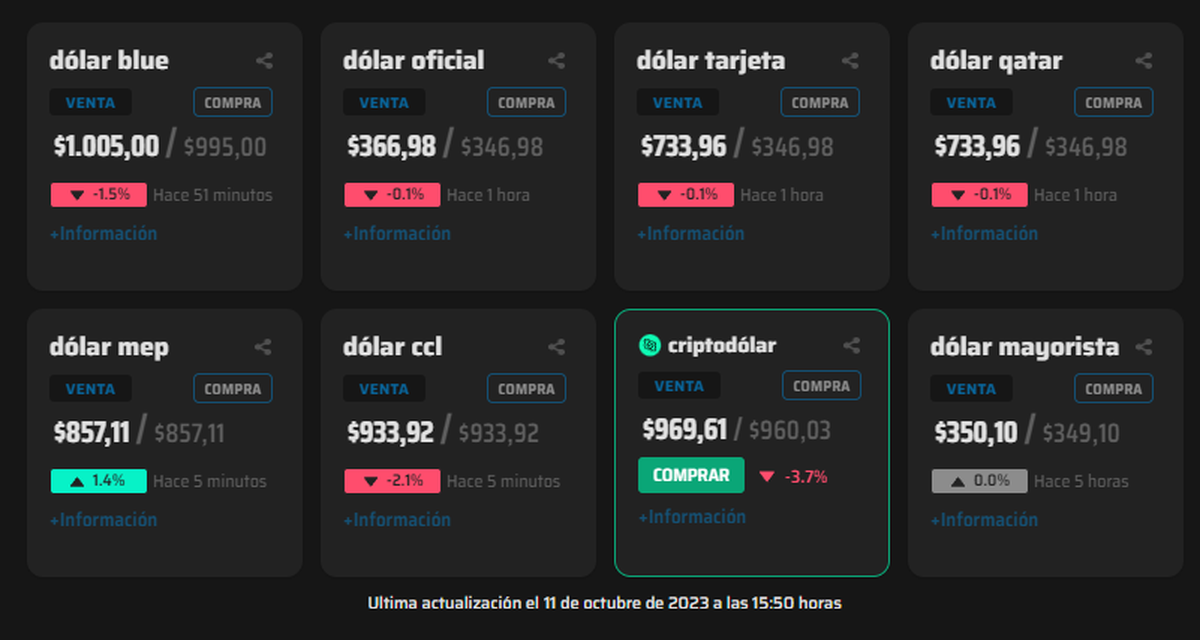Click share icon on dólar blue card

pyautogui.click(x=264, y=61)
